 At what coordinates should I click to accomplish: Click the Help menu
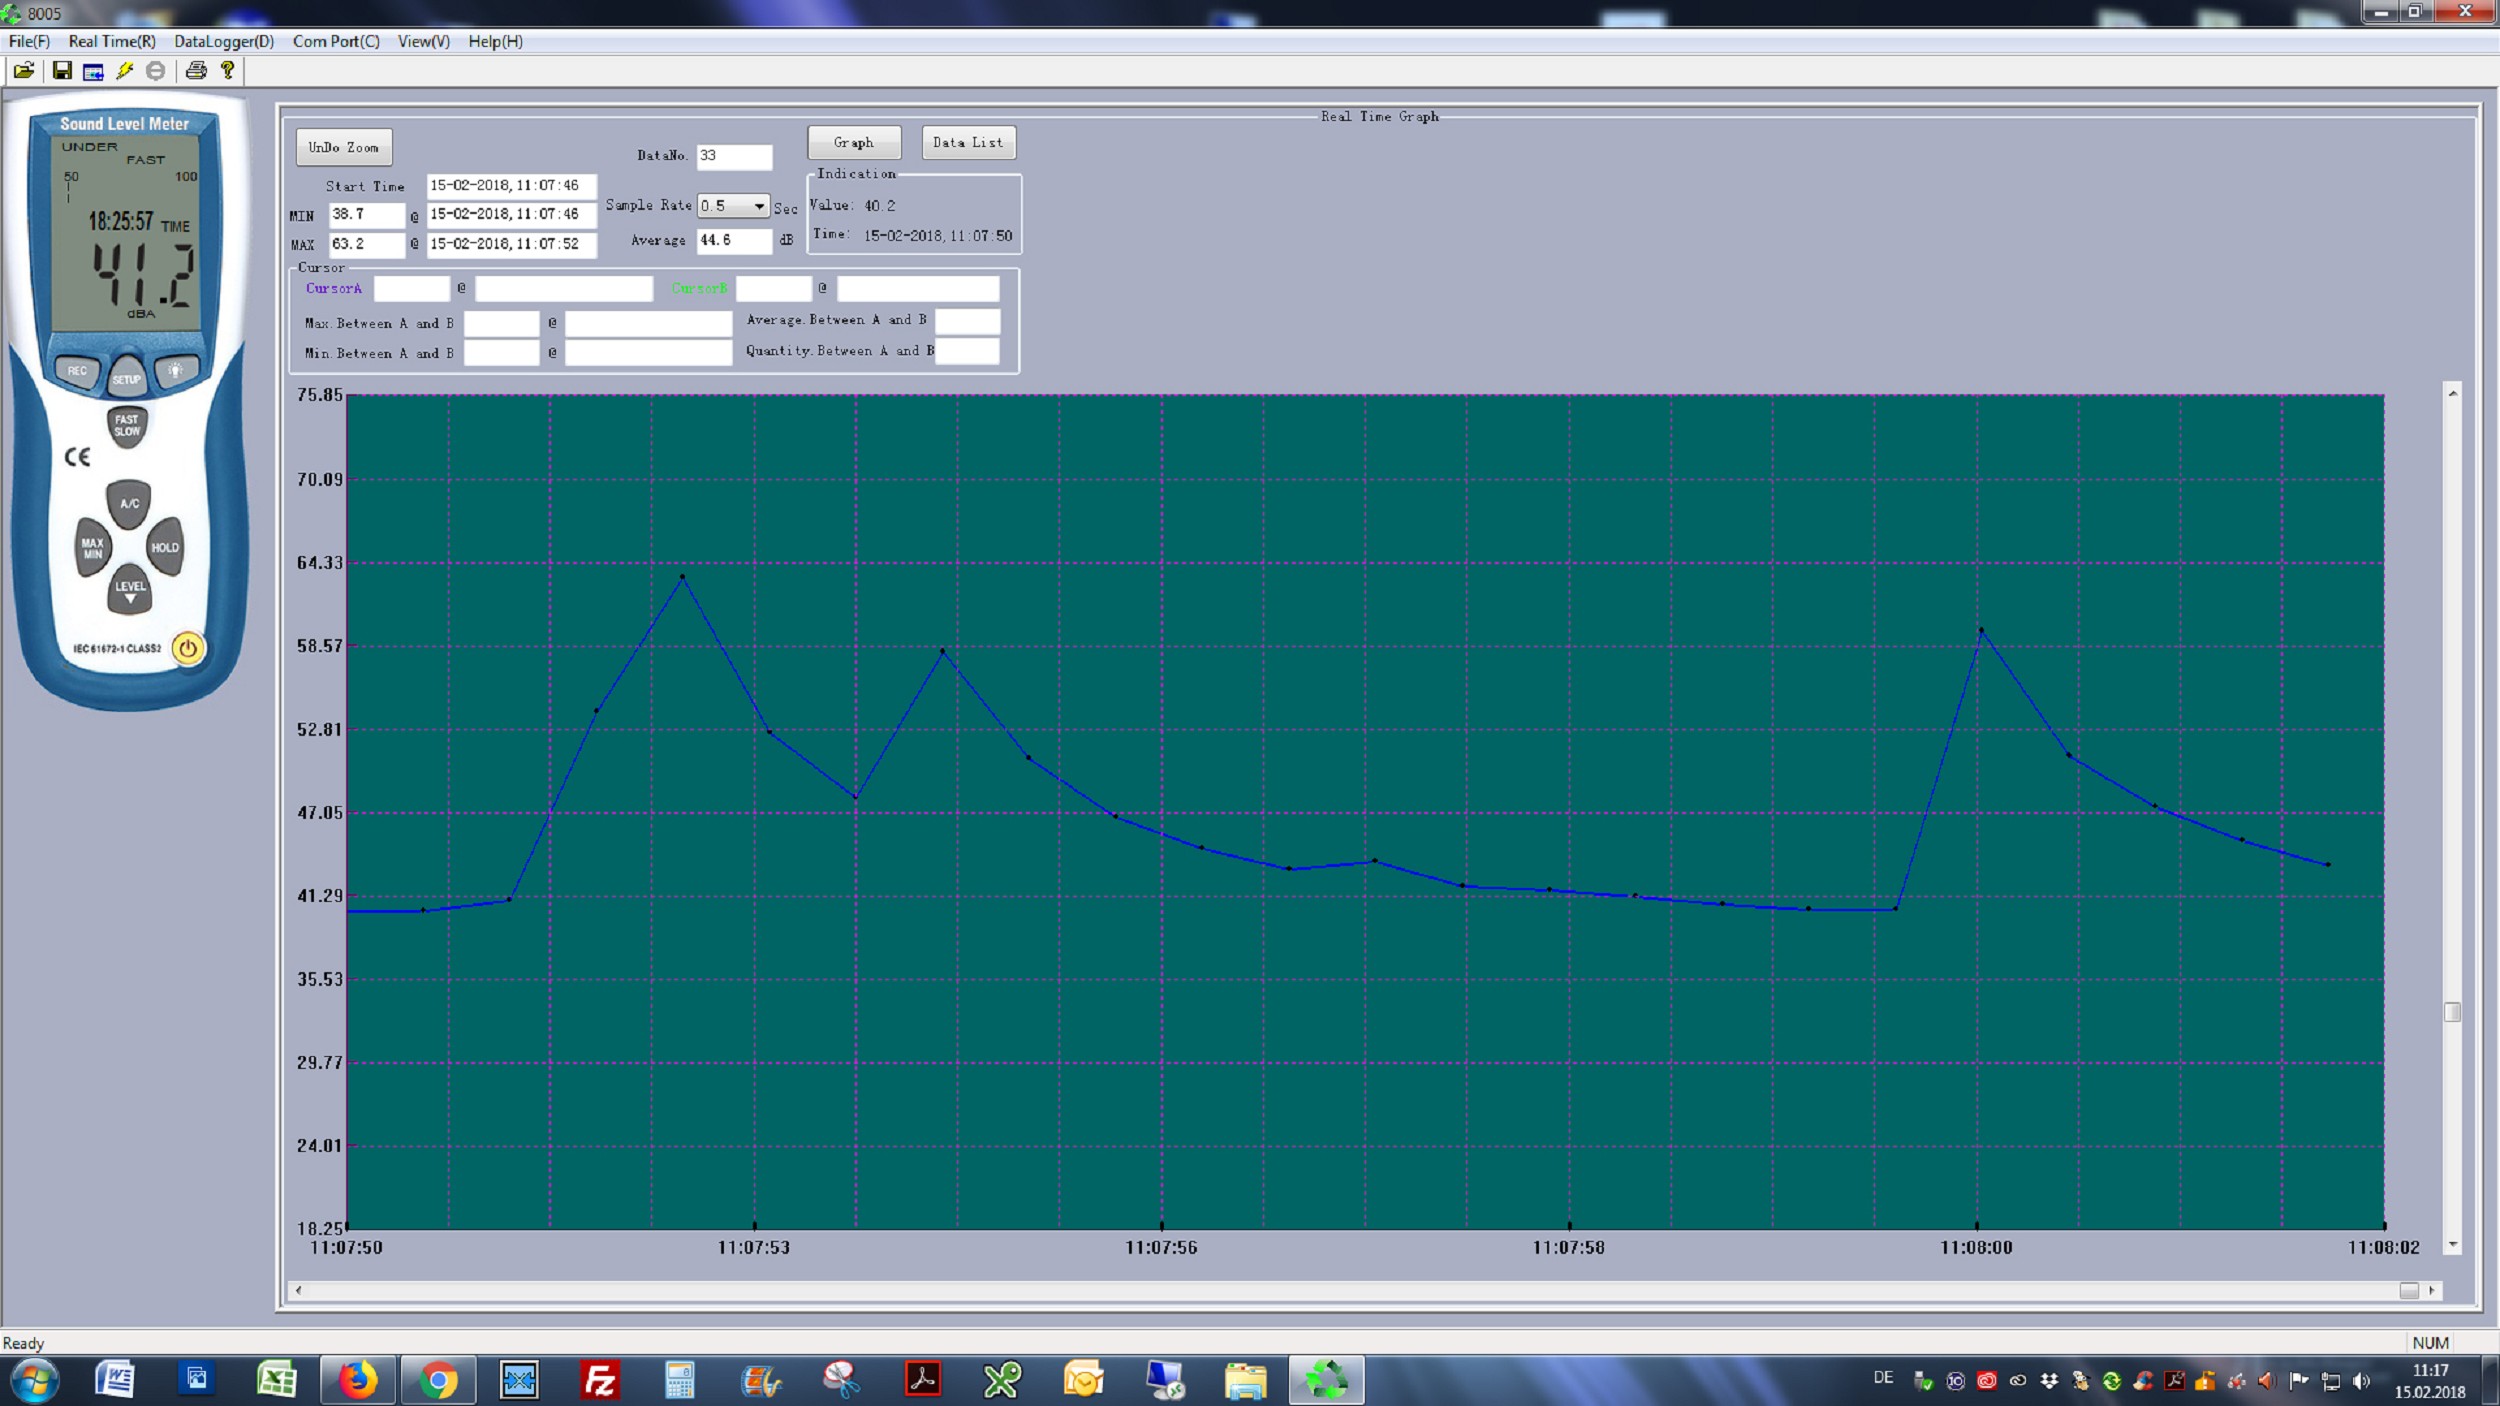495,39
